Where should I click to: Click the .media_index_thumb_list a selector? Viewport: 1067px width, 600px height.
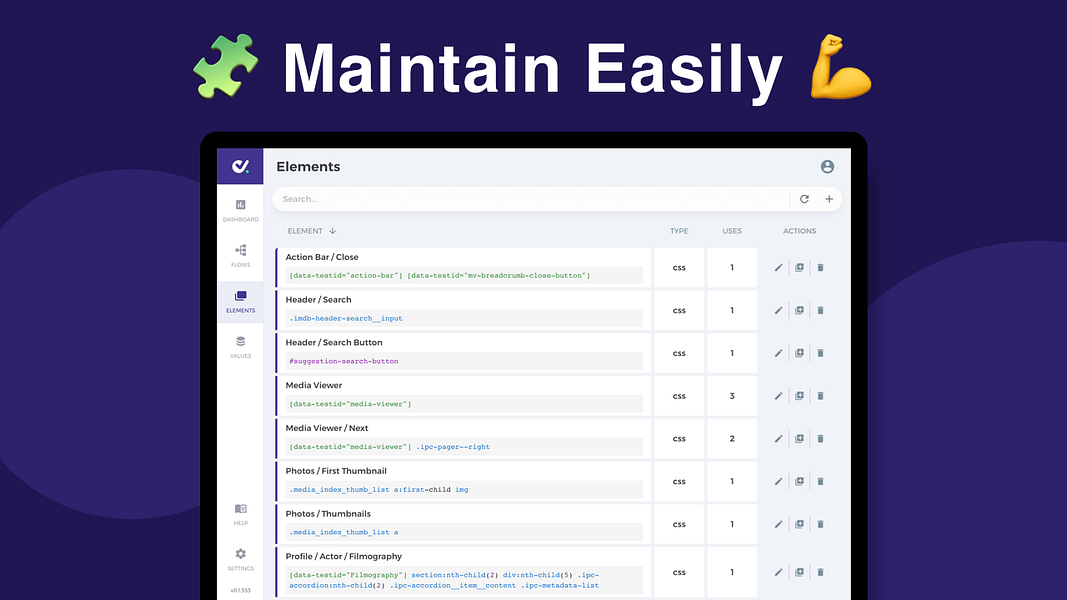coord(344,533)
